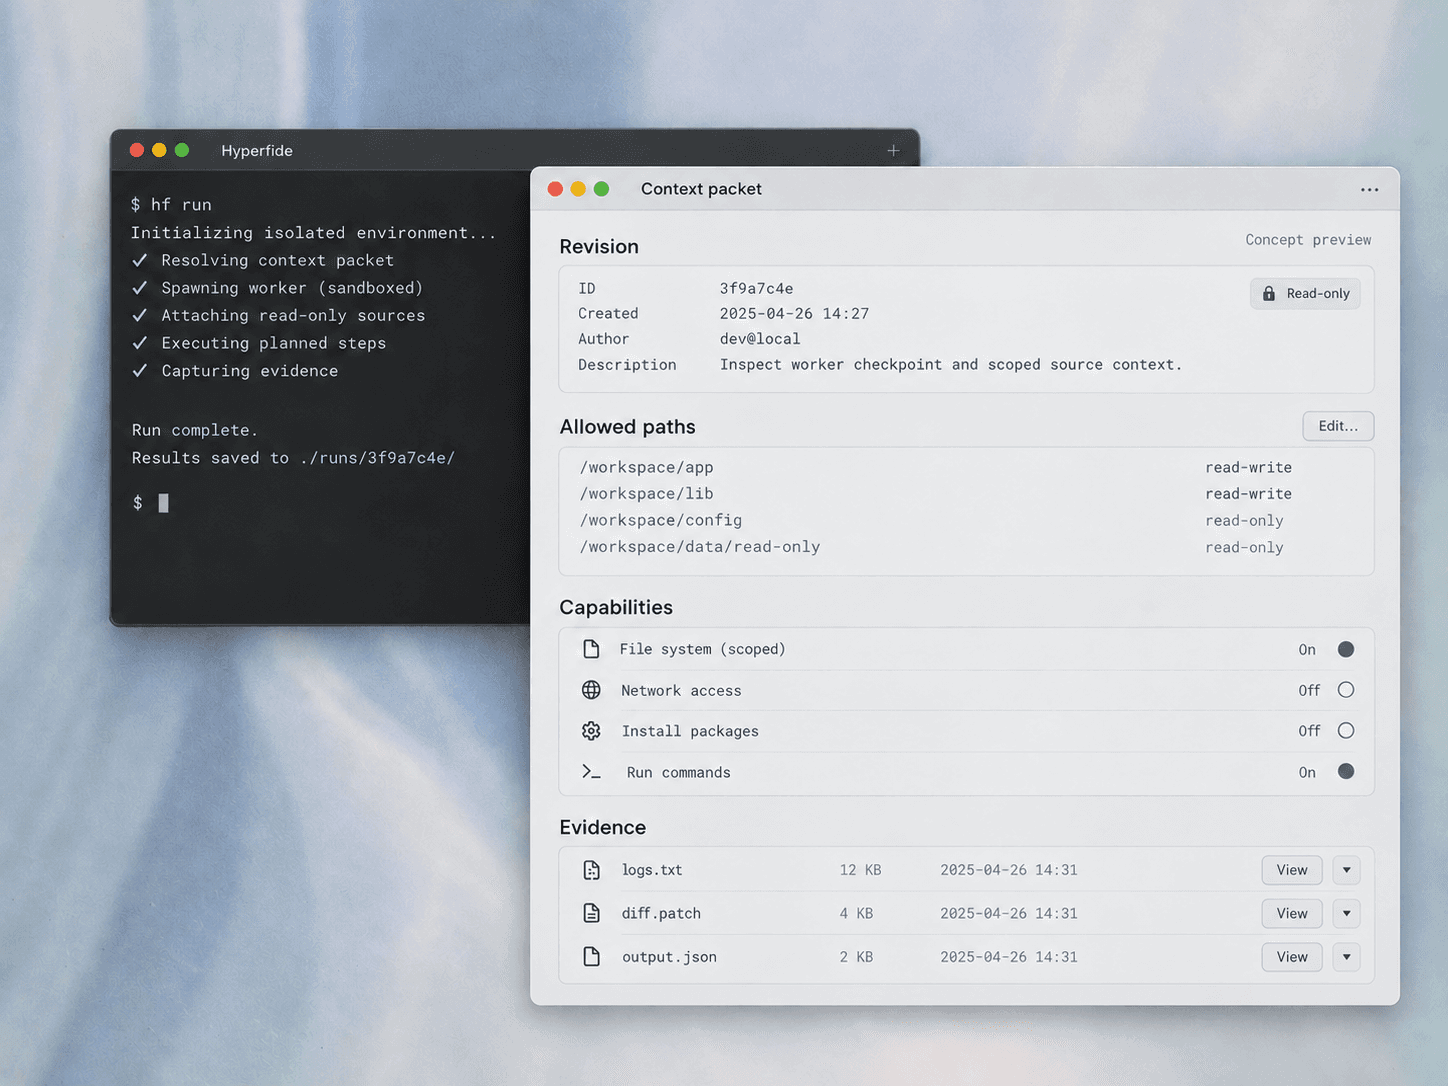This screenshot has height=1086, width=1448.
Task: Click the 12 KB size of logs.txt
Action: coord(860,870)
